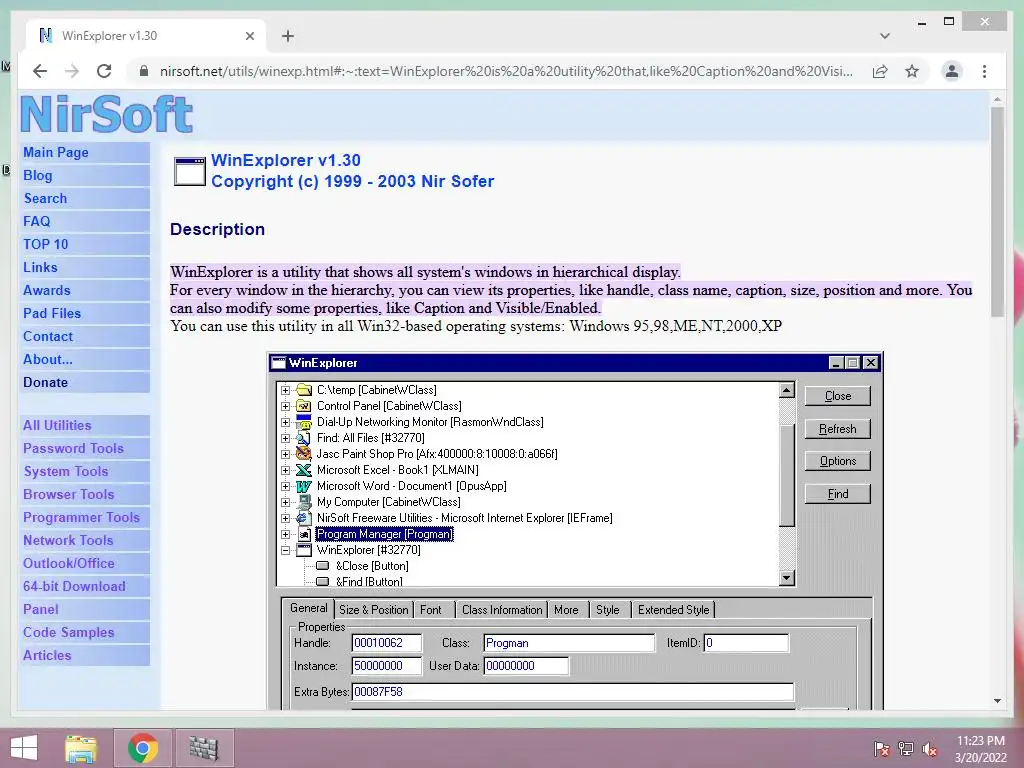This screenshot has width=1024, height=768.
Task: Click the flag notification tray icon
Action: pyautogui.click(x=882, y=748)
